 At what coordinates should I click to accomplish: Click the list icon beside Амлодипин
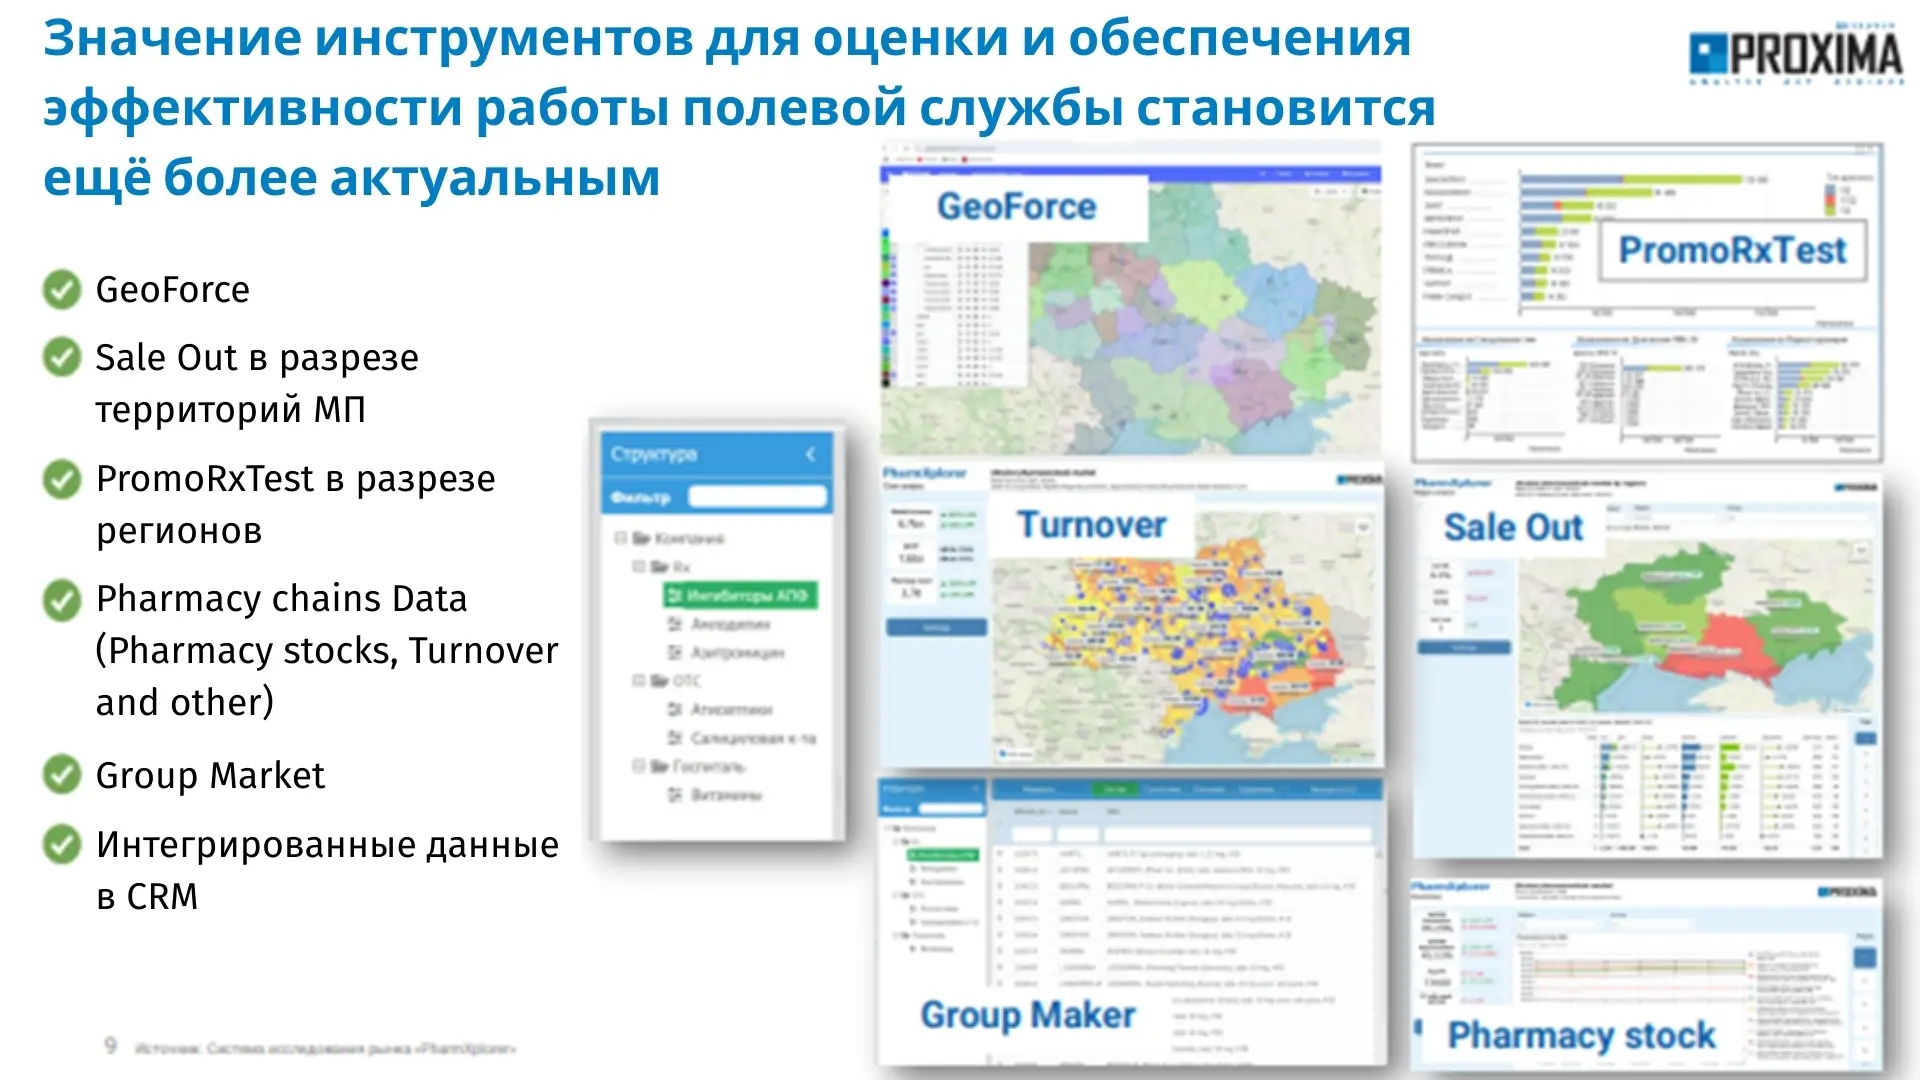[675, 624]
